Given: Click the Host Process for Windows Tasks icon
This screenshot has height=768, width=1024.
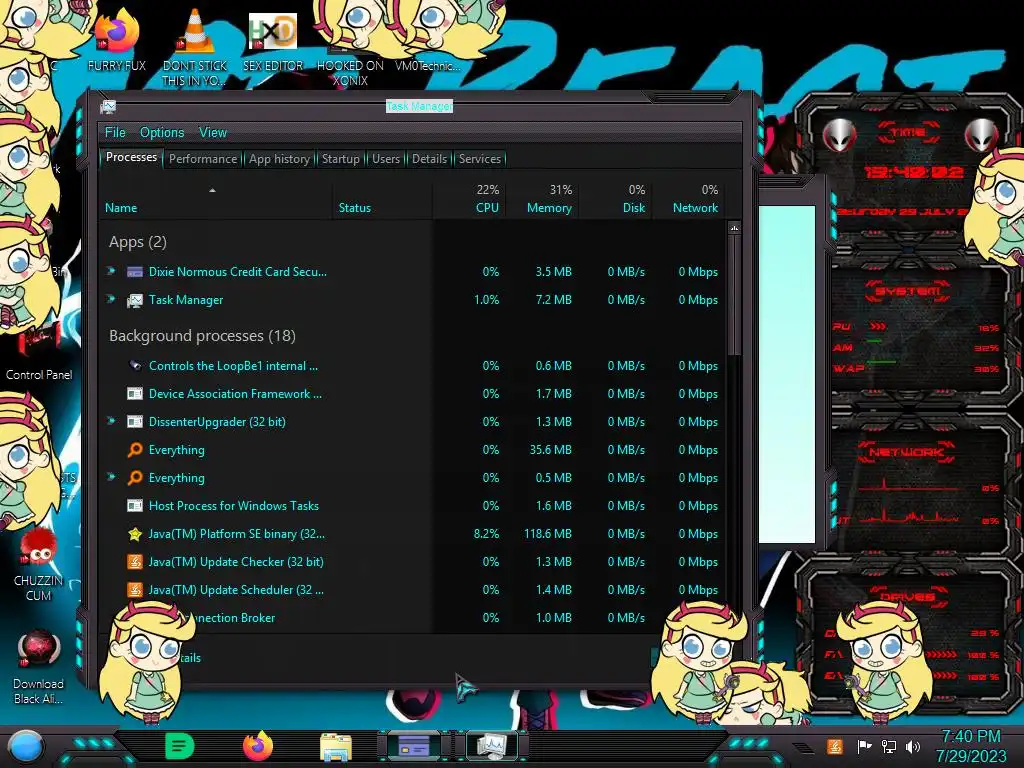Looking at the screenshot, I should (x=135, y=505).
